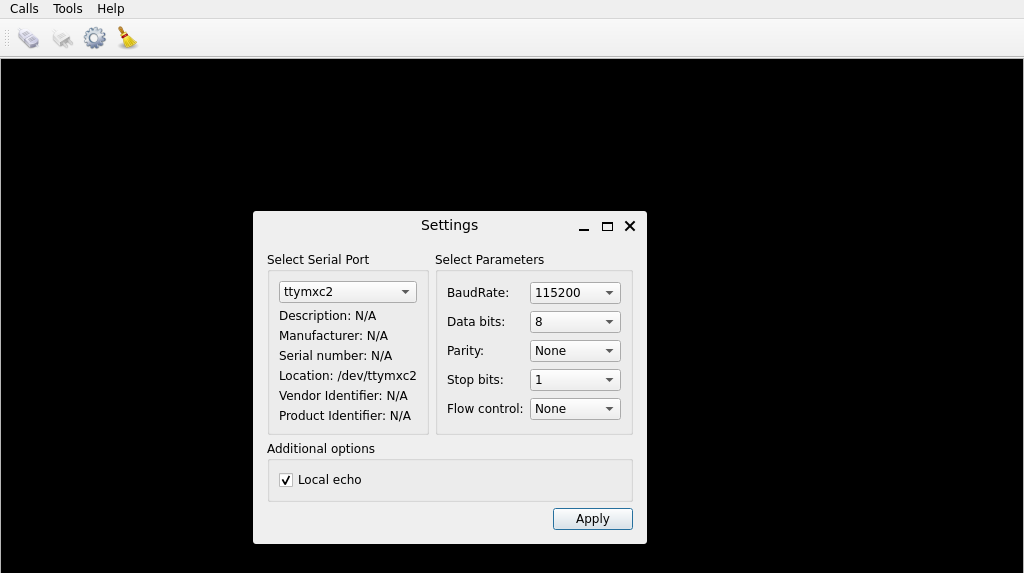The height and width of the screenshot is (573, 1024).
Task: Clear the terminal with the broom icon
Action: (127, 37)
